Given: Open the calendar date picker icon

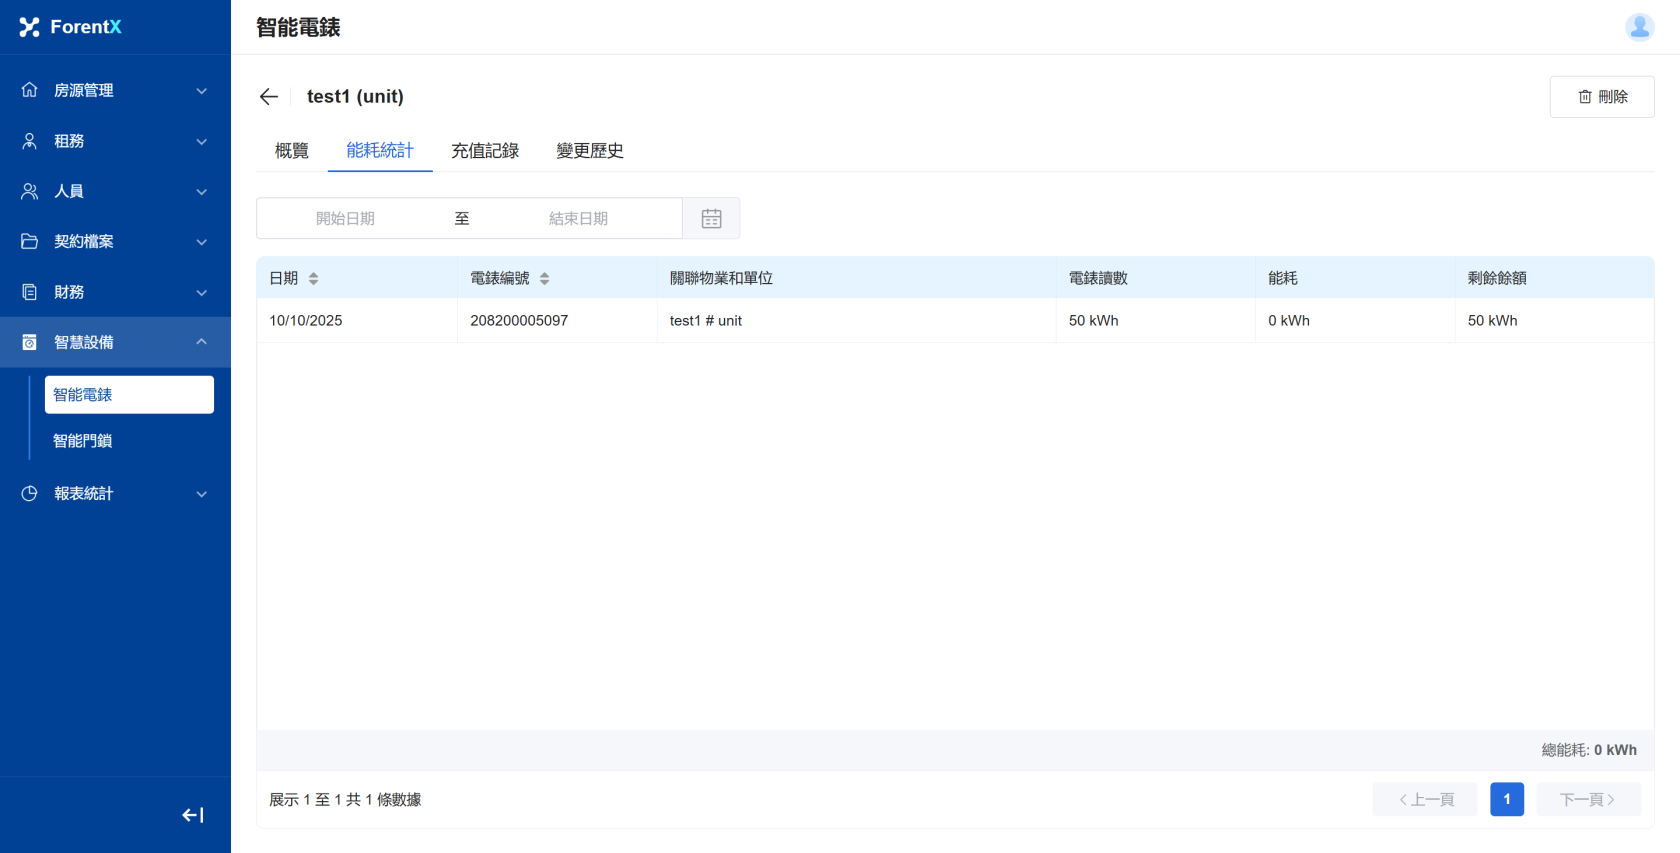Looking at the screenshot, I should [711, 219].
